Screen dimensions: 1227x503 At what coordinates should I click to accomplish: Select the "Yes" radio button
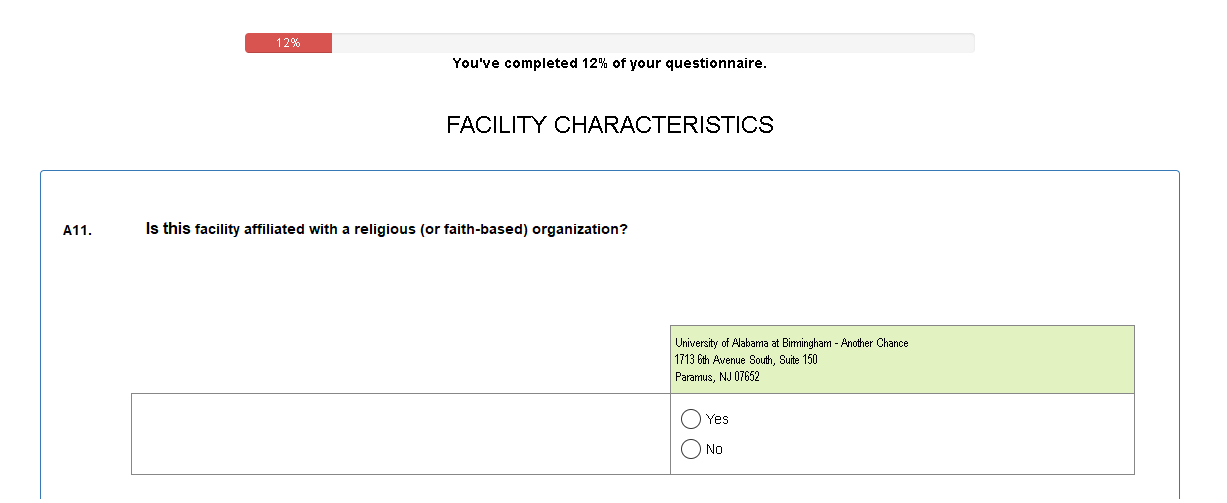(690, 419)
